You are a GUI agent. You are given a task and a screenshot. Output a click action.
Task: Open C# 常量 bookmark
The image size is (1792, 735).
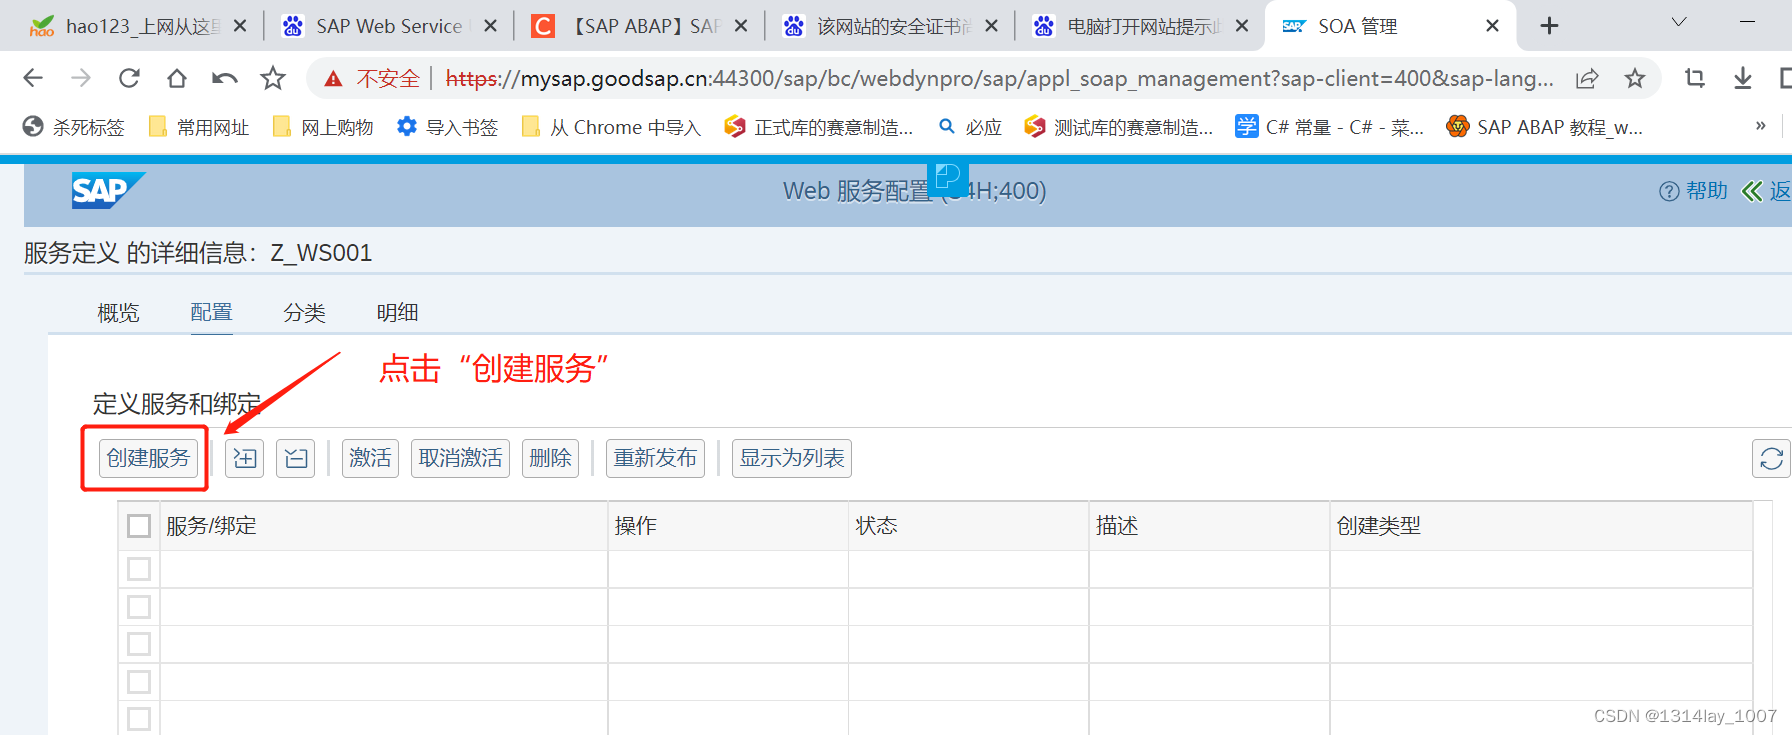pyautogui.click(x=1330, y=127)
